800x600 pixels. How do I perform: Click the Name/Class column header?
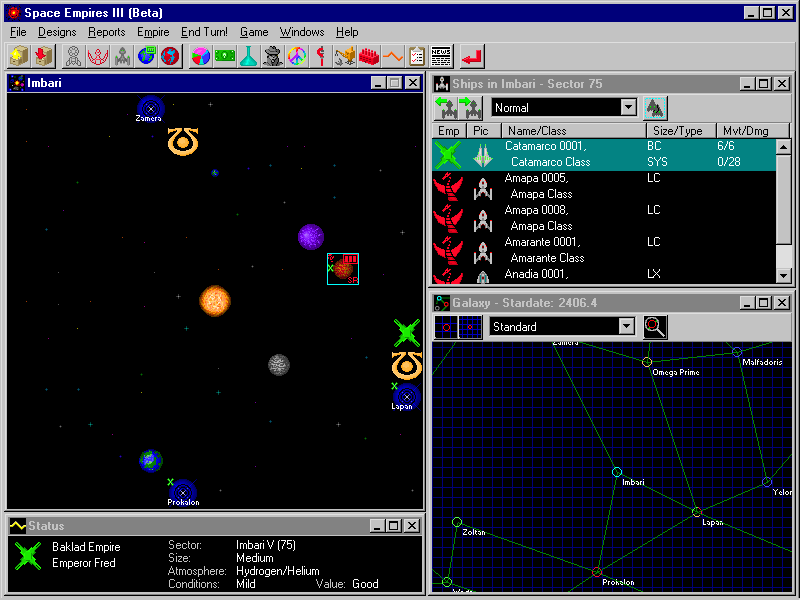click(x=574, y=131)
